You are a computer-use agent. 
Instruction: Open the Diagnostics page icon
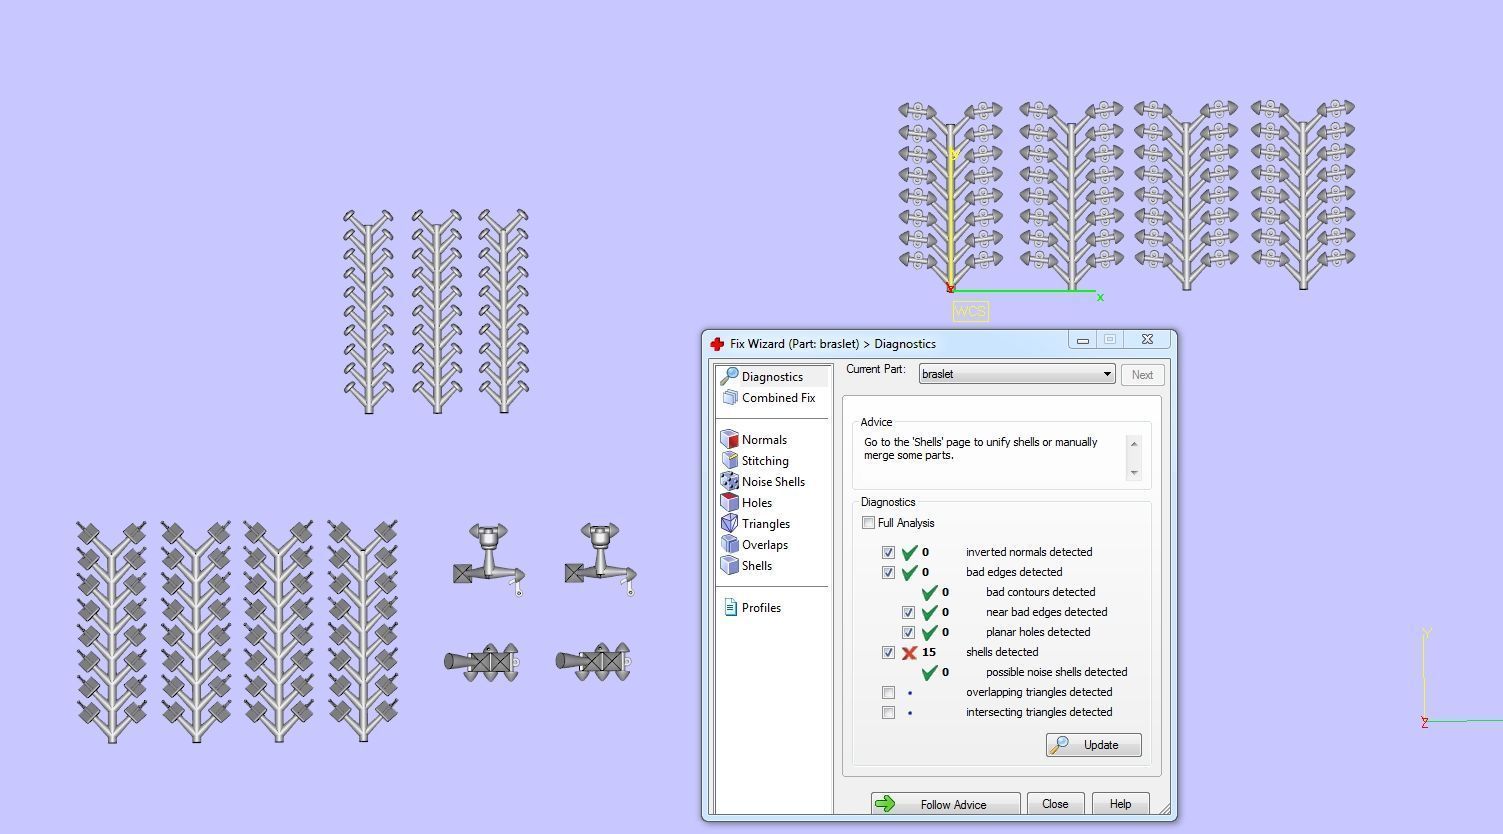[x=729, y=376]
